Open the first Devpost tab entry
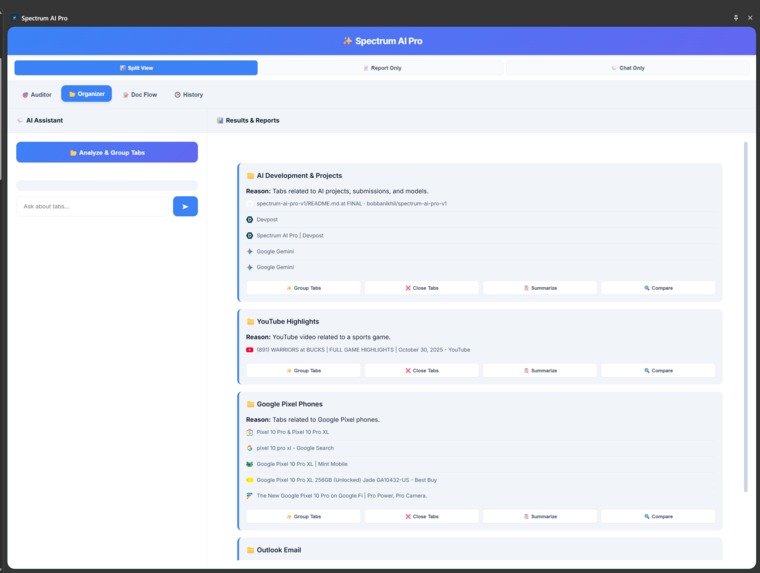 267,220
